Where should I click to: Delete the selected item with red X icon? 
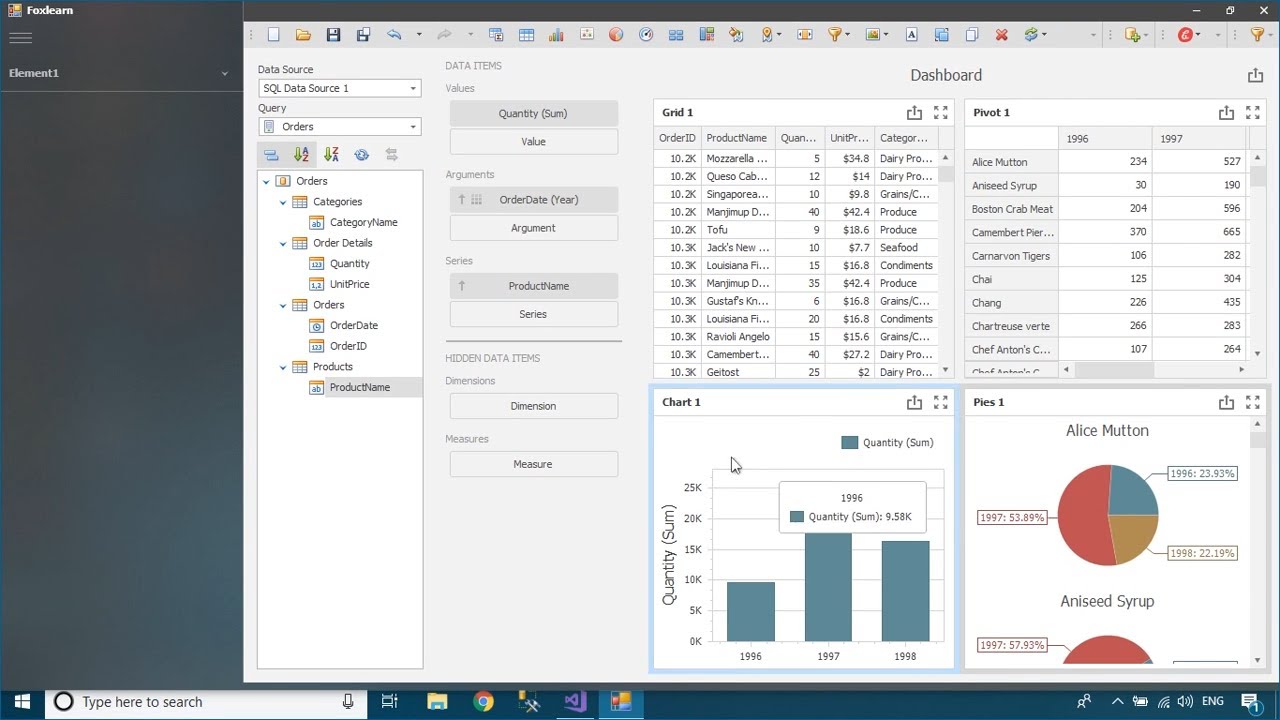coord(1001,35)
